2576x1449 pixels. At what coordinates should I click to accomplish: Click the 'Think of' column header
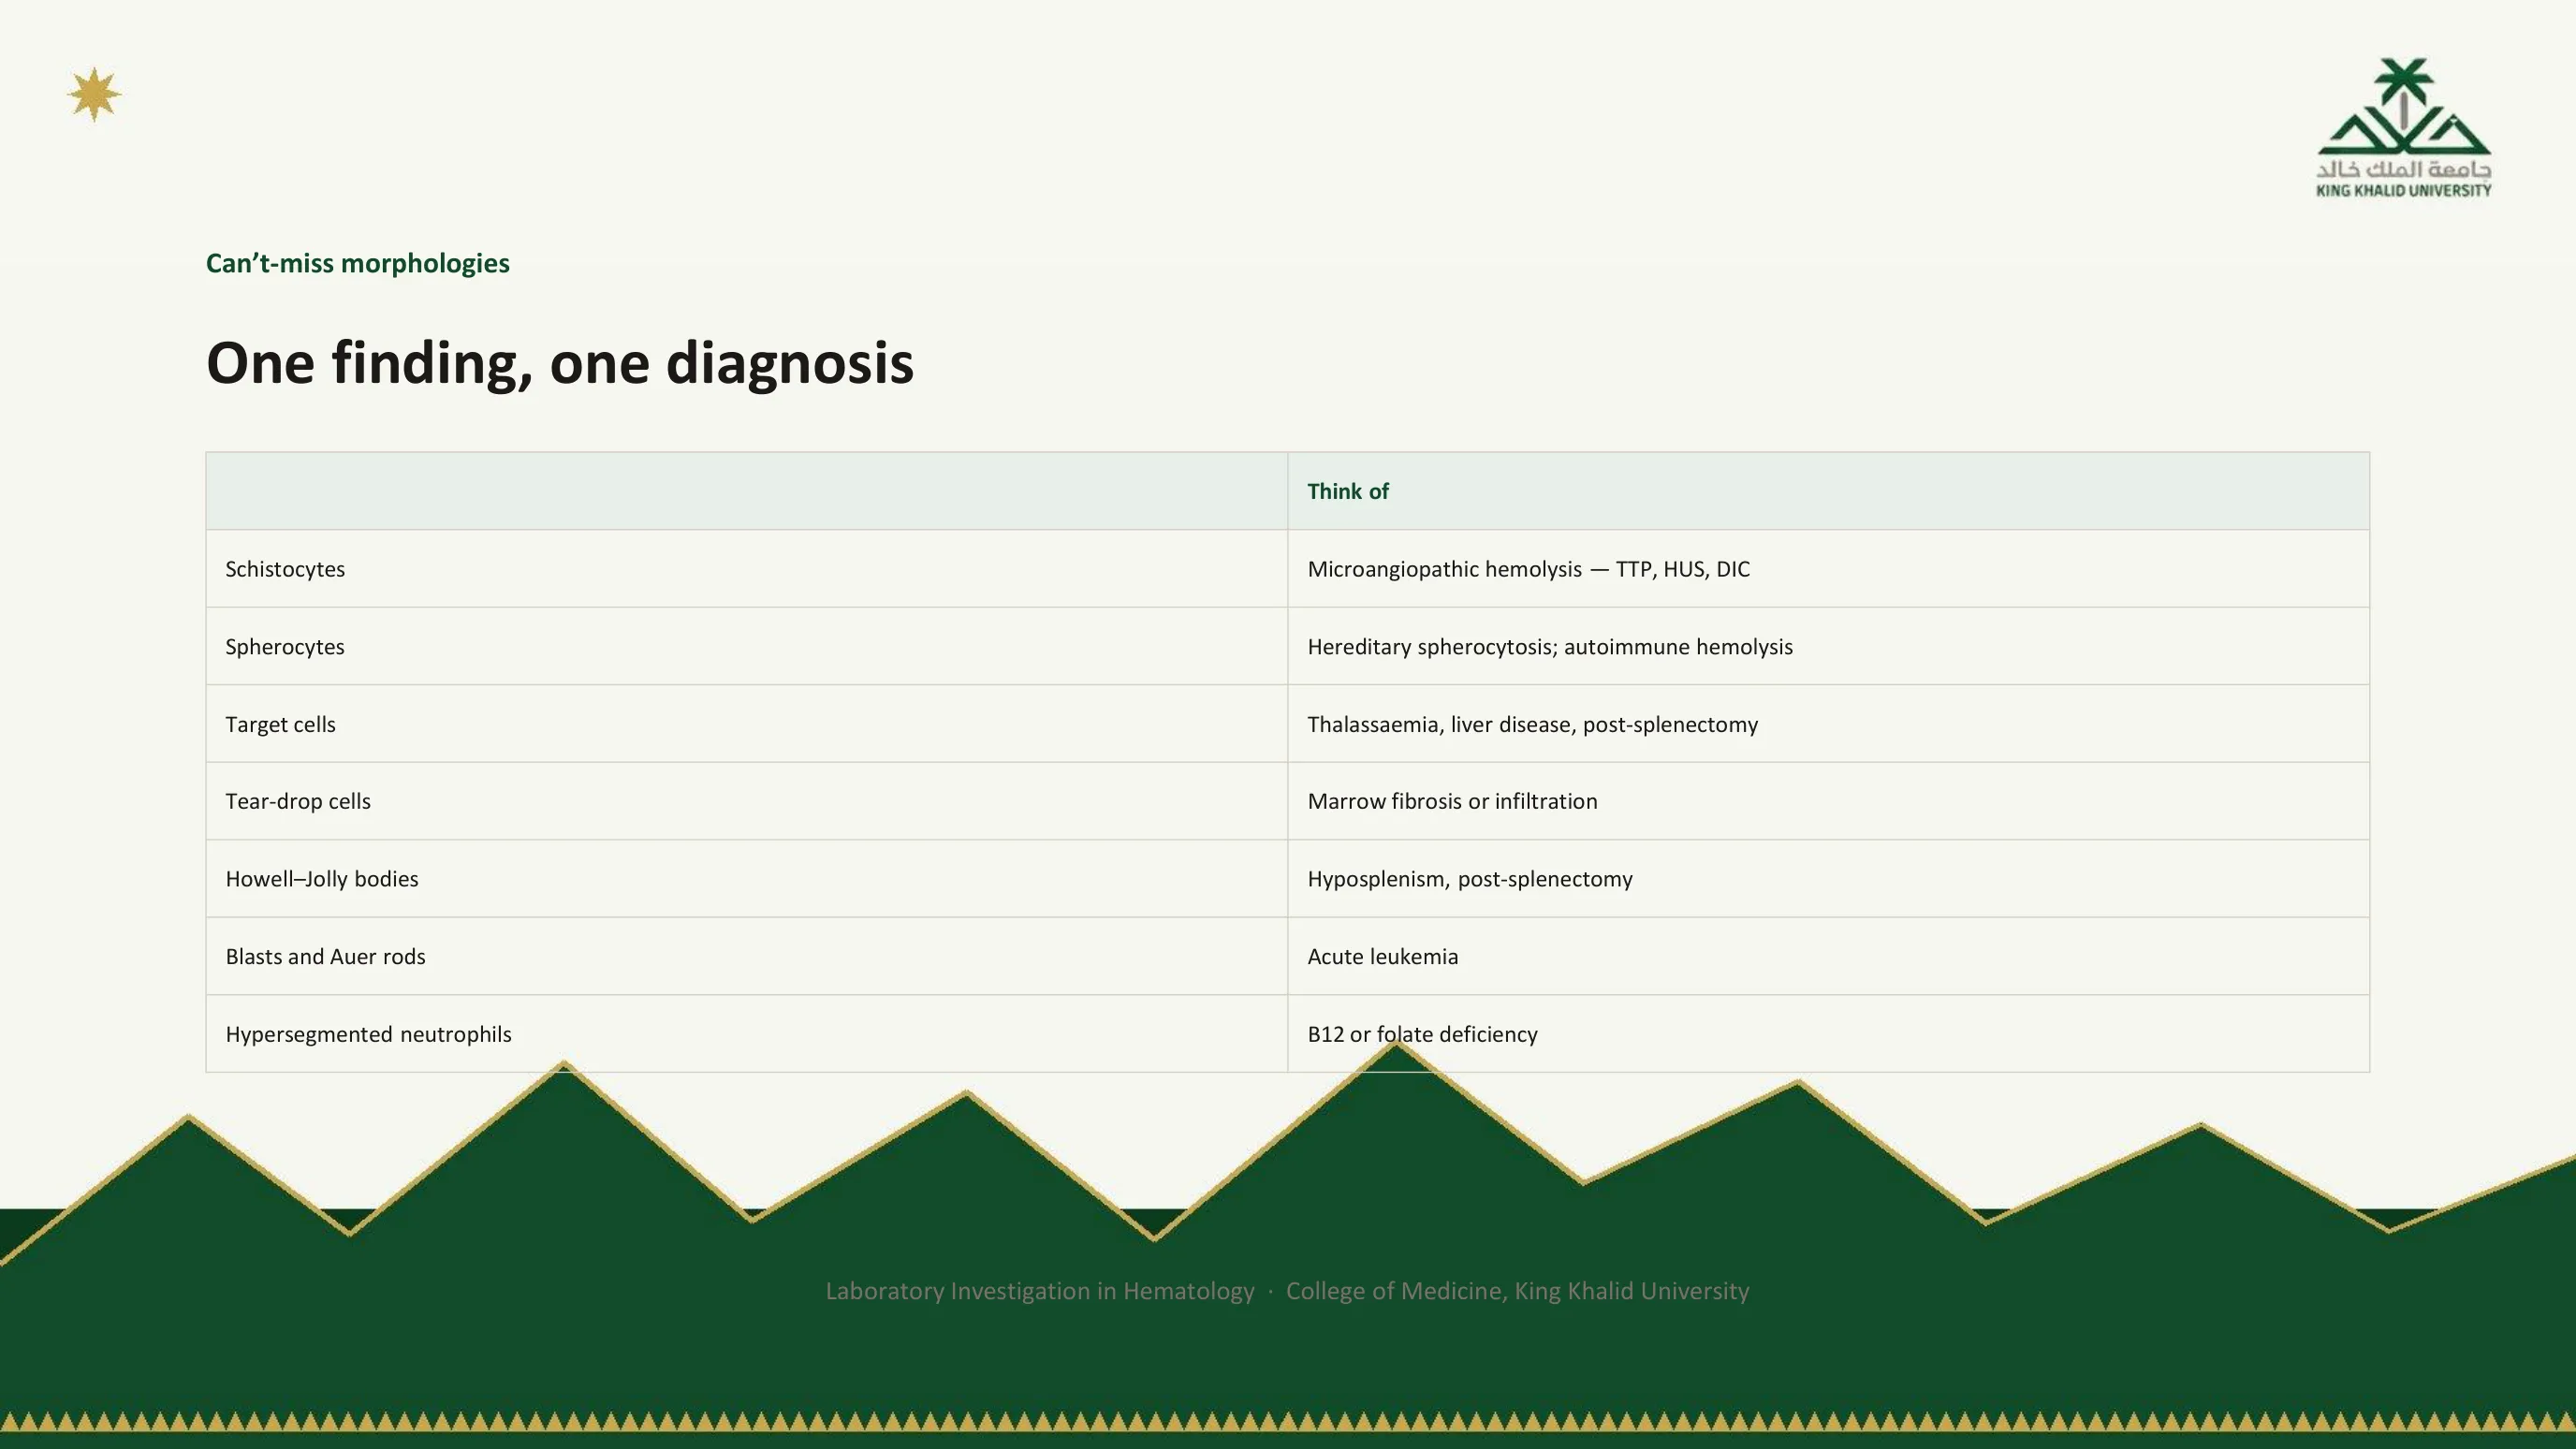(1828, 491)
